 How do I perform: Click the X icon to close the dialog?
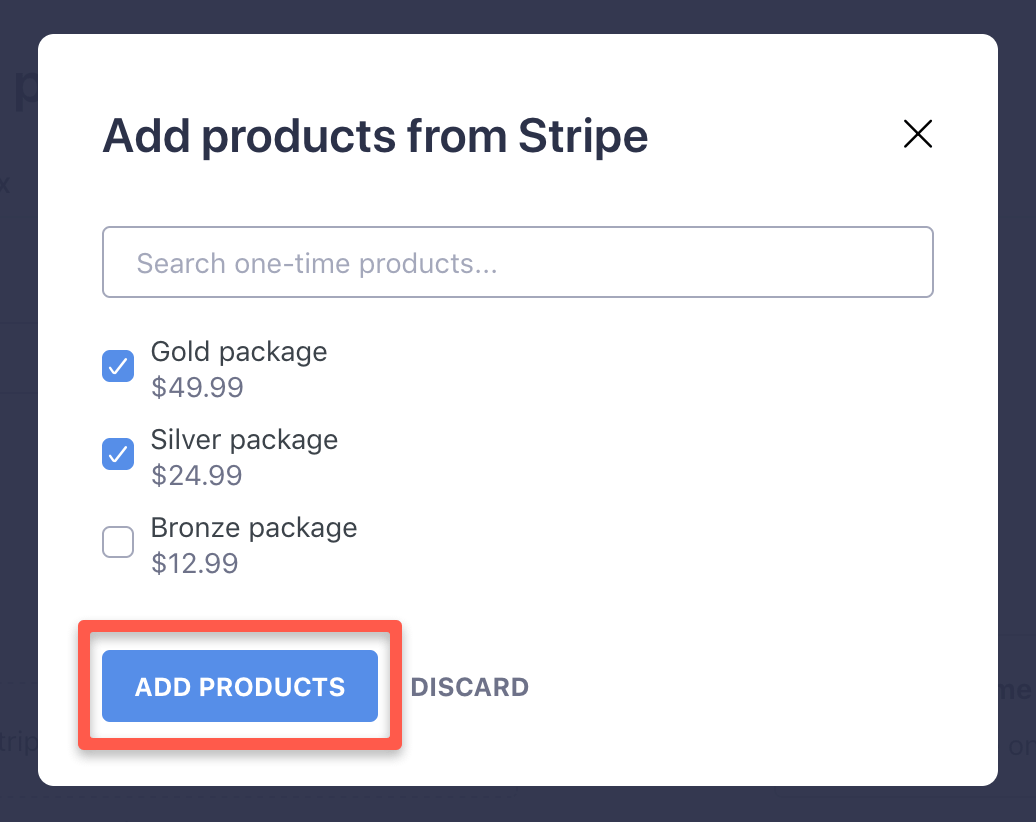click(917, 134)
